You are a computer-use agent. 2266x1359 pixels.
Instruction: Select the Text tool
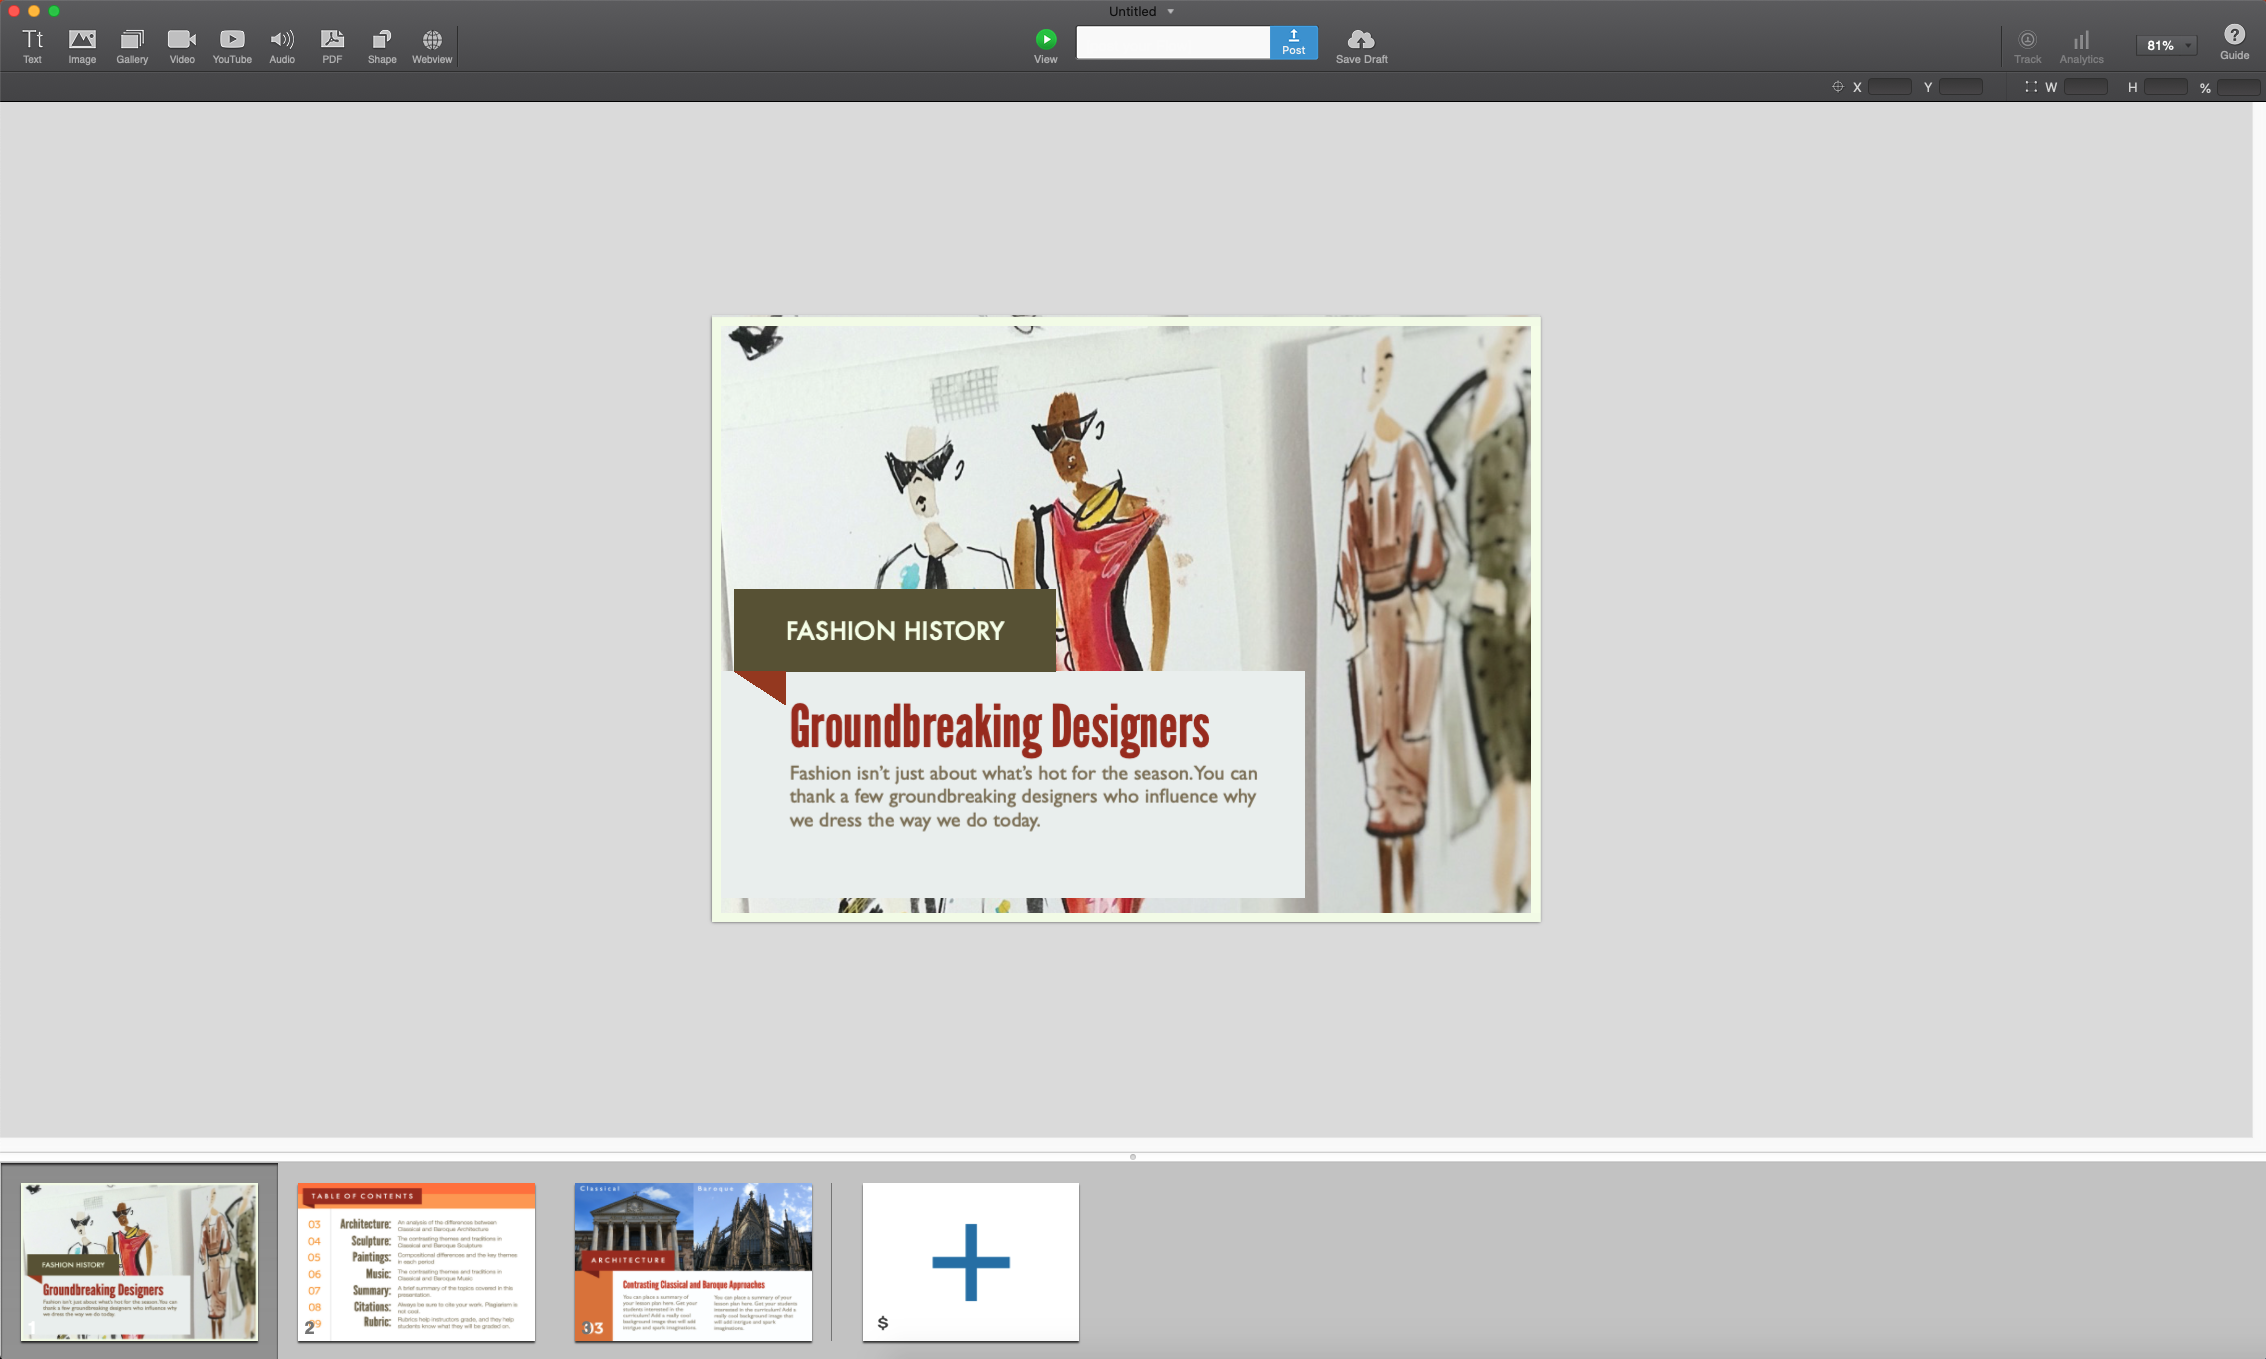(x=33, y=46)
